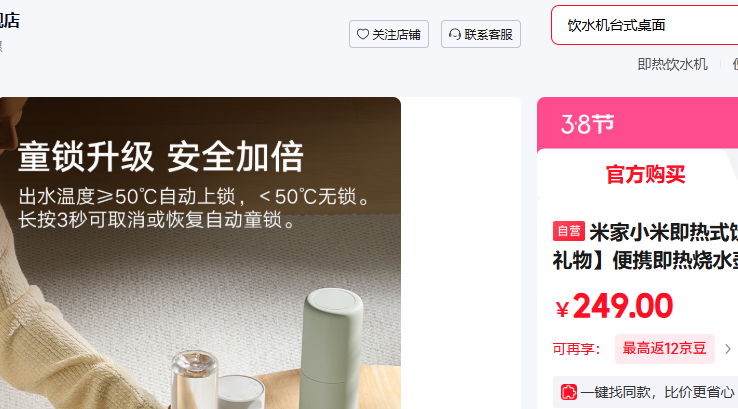This screenshot has height=409, width=738.
Task: Click the 礼物】便携即热烧水壶 title line
Action: (x=645, y=260)
